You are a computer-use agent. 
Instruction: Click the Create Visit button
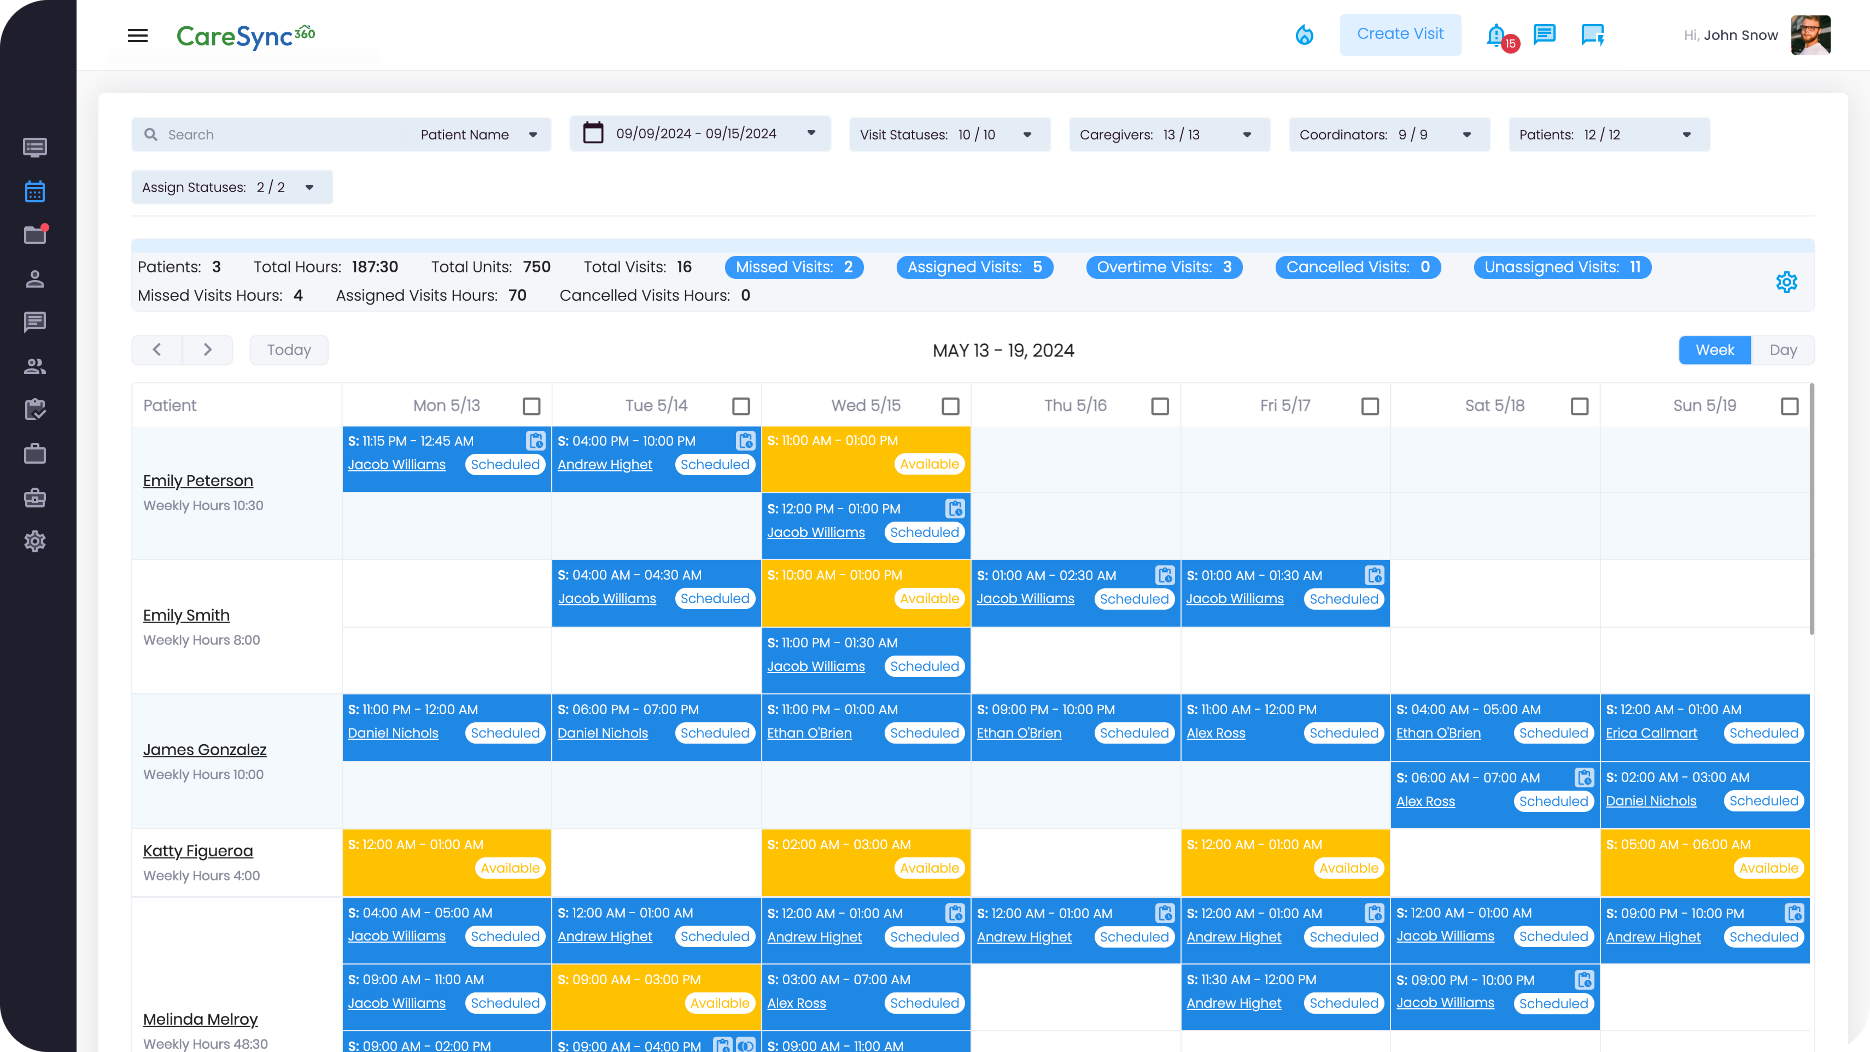[1400, 34]
